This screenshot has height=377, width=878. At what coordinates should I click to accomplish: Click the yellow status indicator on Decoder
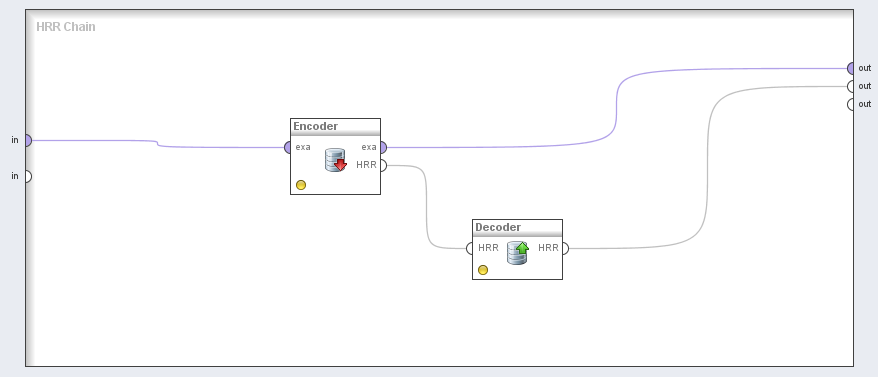[483, 270]
